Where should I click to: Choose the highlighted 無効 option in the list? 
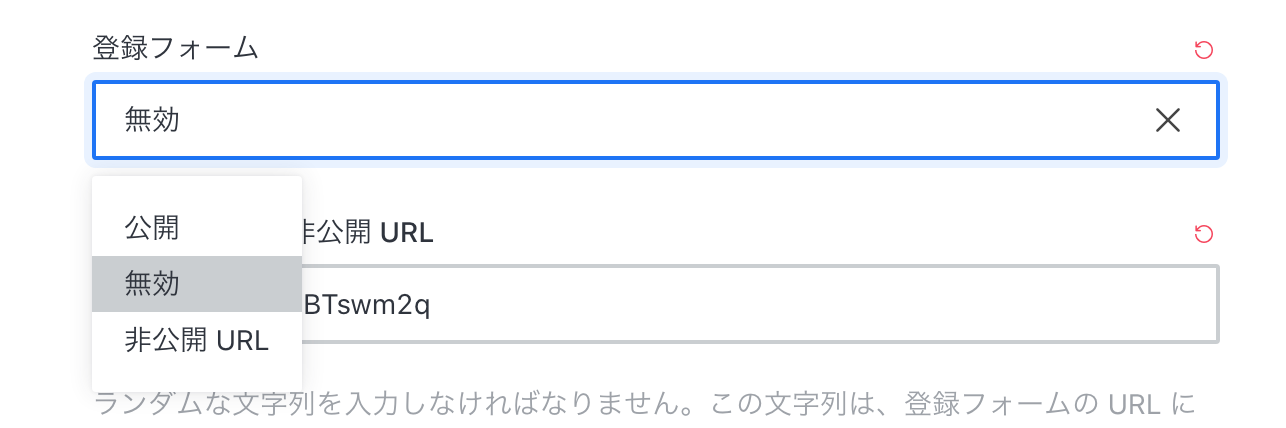197,284
